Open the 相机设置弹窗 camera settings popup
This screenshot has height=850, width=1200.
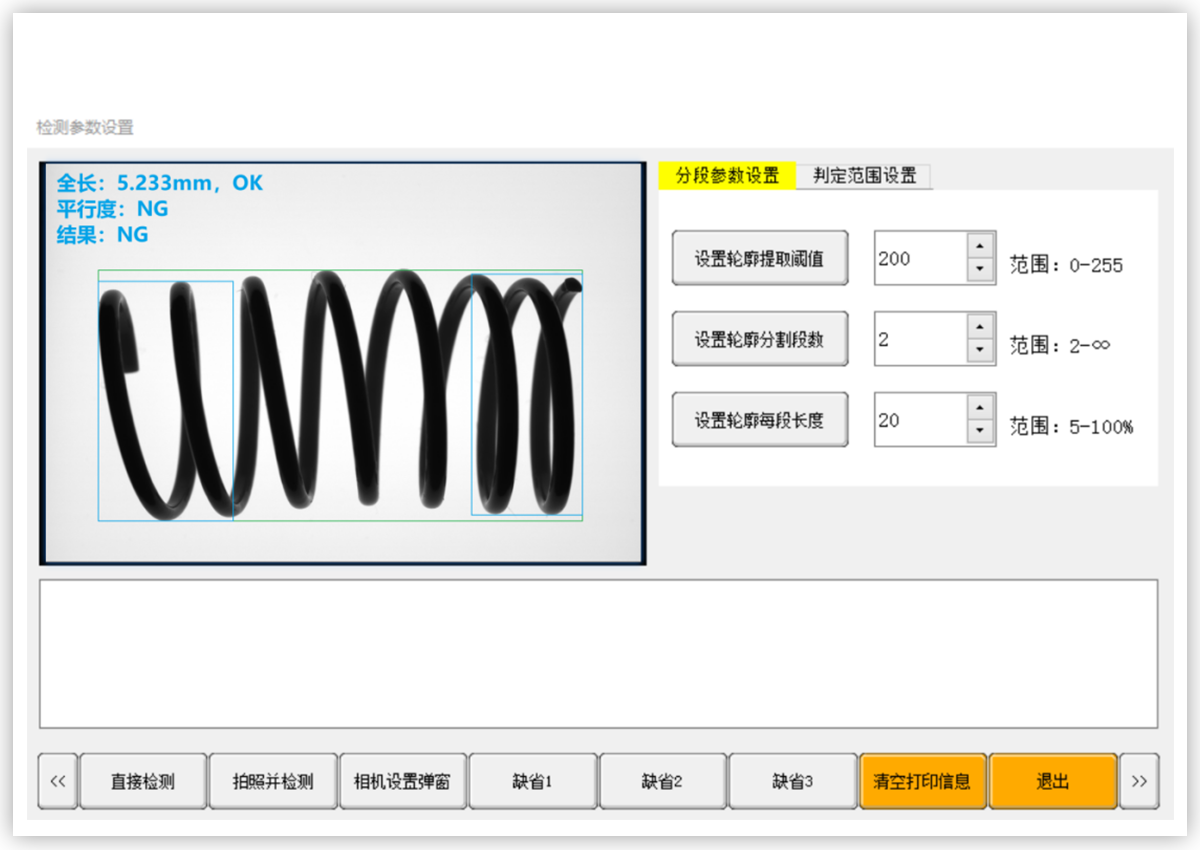coord(403,781)
